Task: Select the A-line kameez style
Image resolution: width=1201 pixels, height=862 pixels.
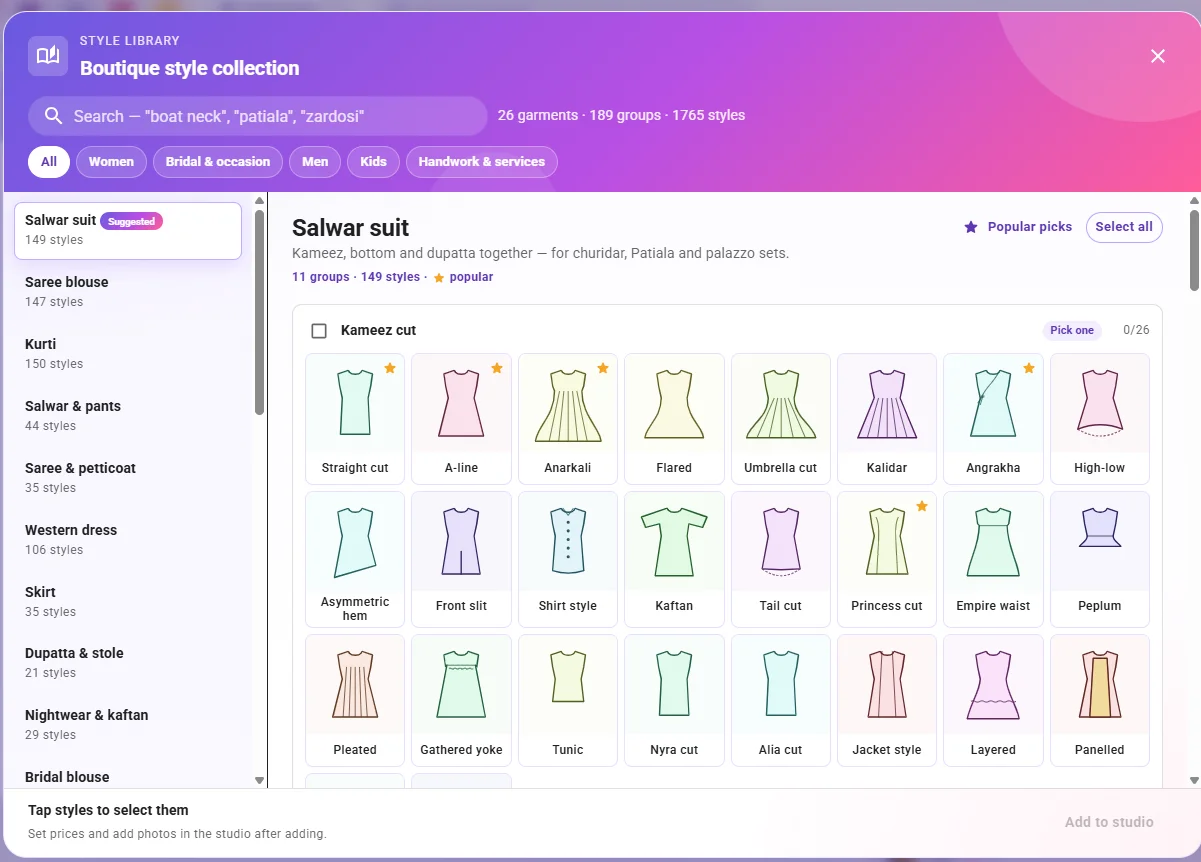Action: click(x=461, y=418)
